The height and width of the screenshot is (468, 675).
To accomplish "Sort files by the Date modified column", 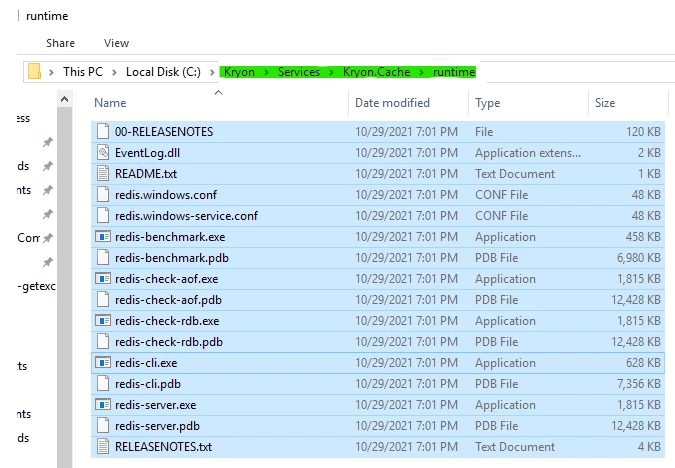I will [x=392, y=103].
